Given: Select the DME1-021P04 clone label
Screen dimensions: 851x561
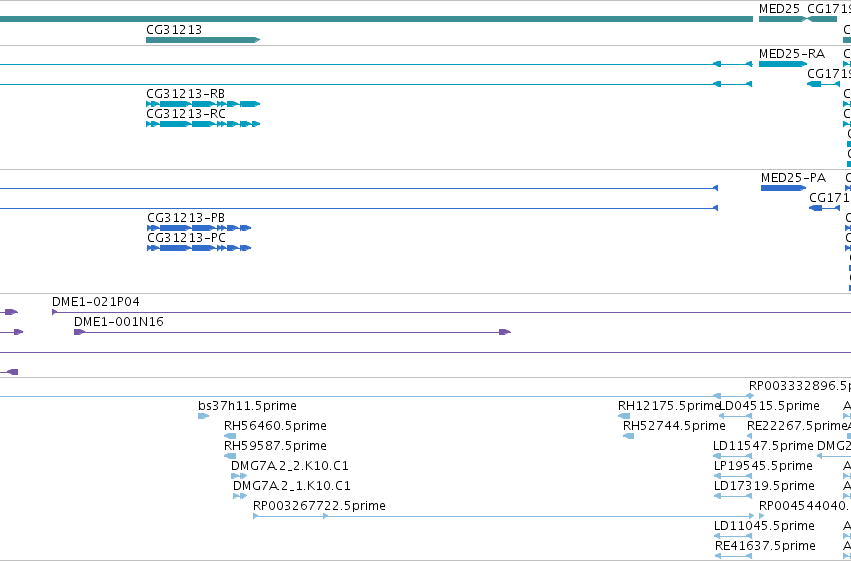Looking at the screenshot, I should pyautogui.click(x=96, y=302).
